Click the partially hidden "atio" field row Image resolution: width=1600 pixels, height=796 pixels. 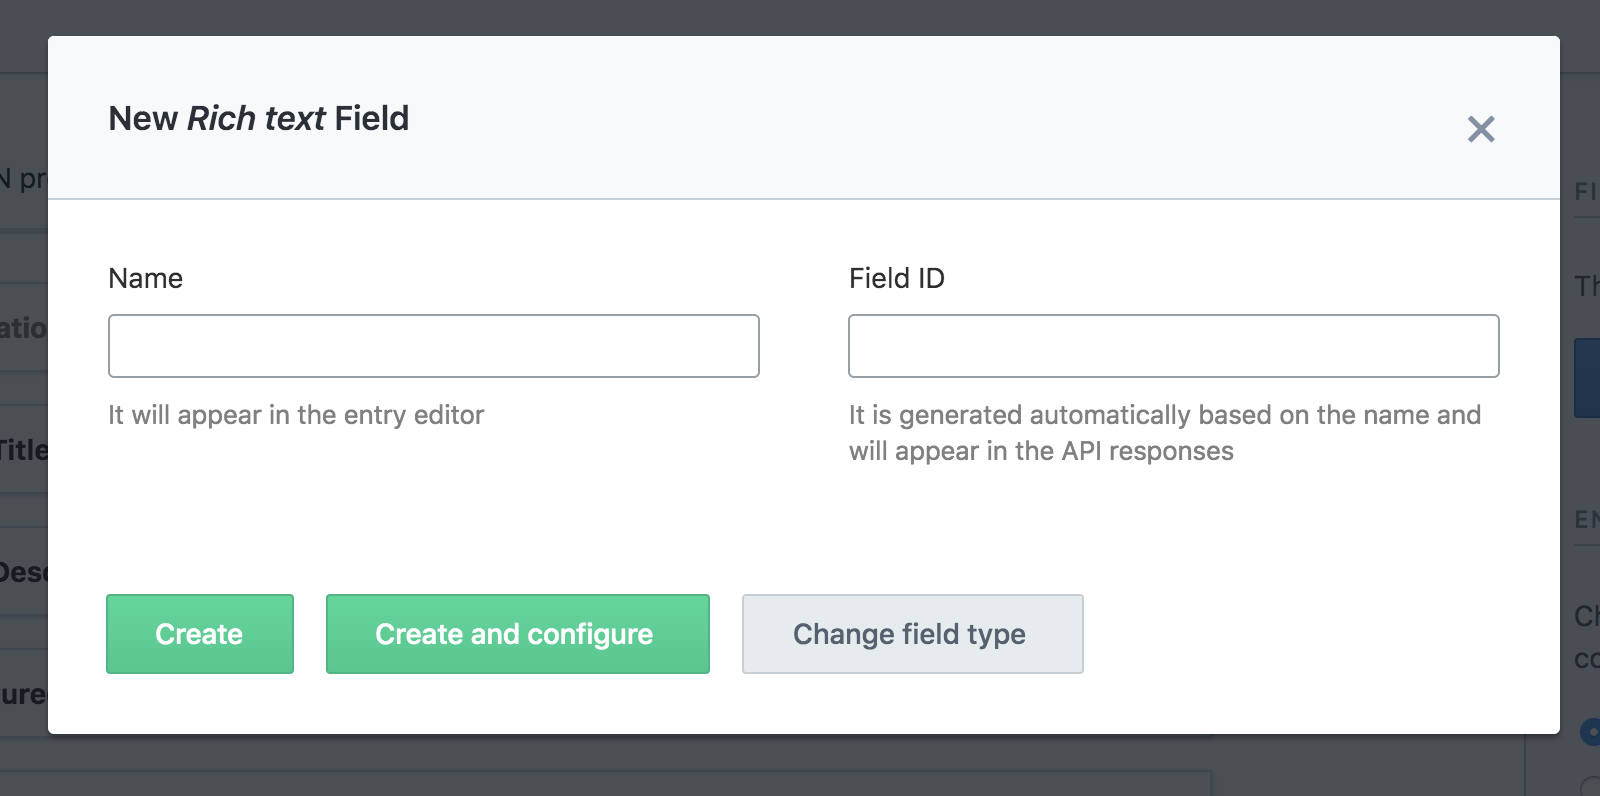pos(23,328)
